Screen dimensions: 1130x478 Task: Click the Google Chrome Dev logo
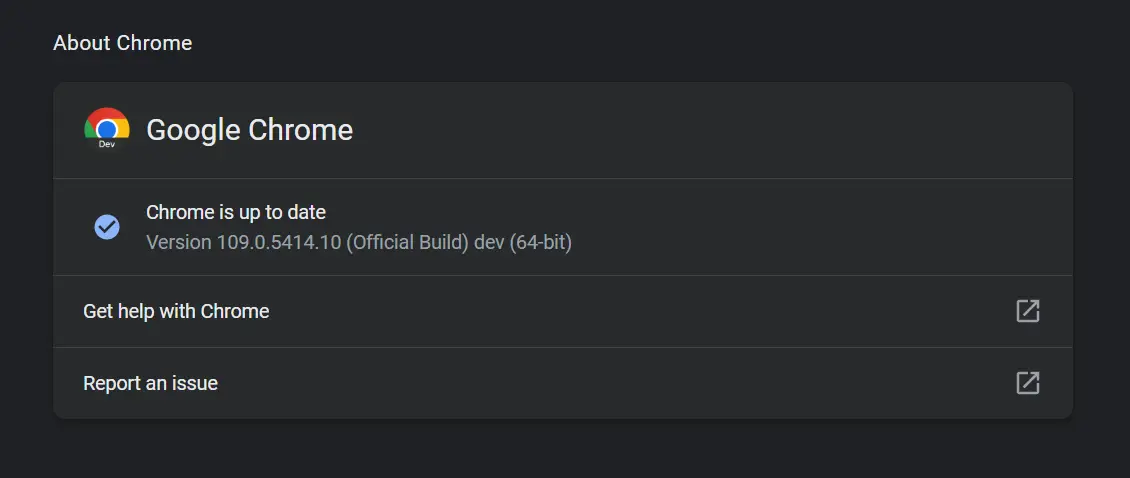click(107, 128)
